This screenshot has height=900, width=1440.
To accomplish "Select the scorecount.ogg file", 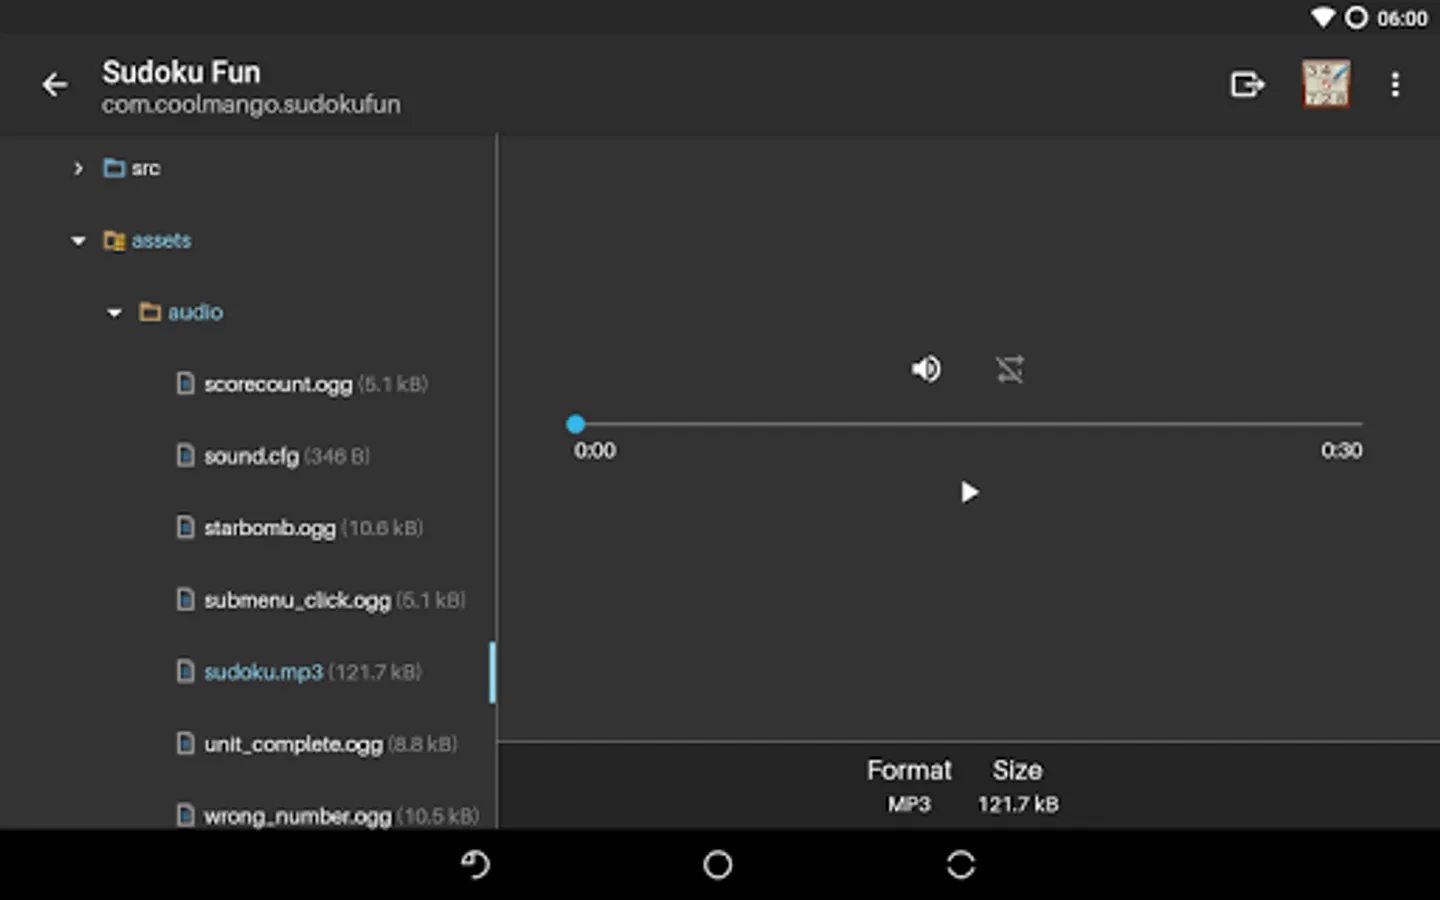I will [x=277, y=383].
